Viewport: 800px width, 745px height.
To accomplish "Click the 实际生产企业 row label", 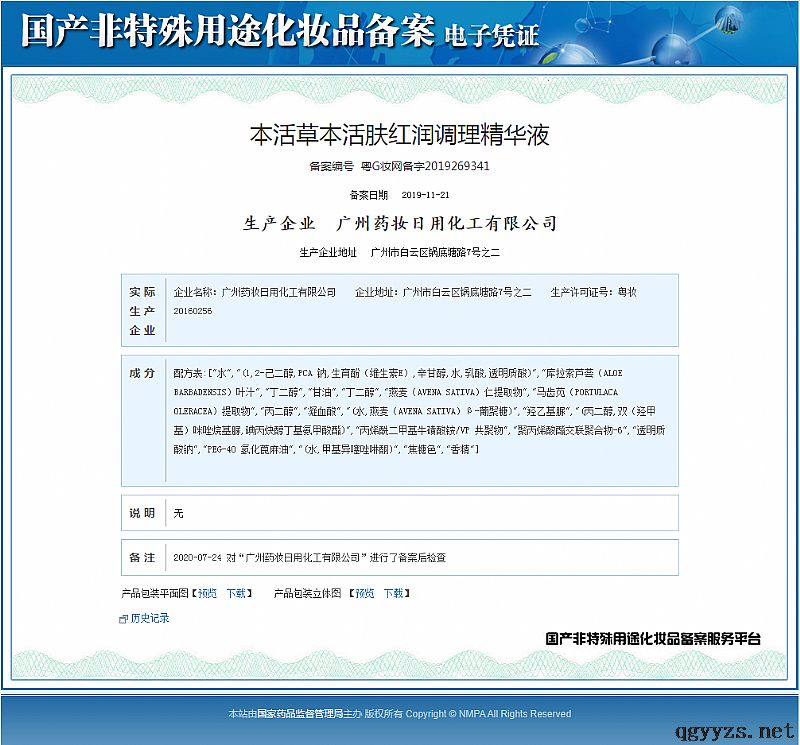I will tap(142, 310).
